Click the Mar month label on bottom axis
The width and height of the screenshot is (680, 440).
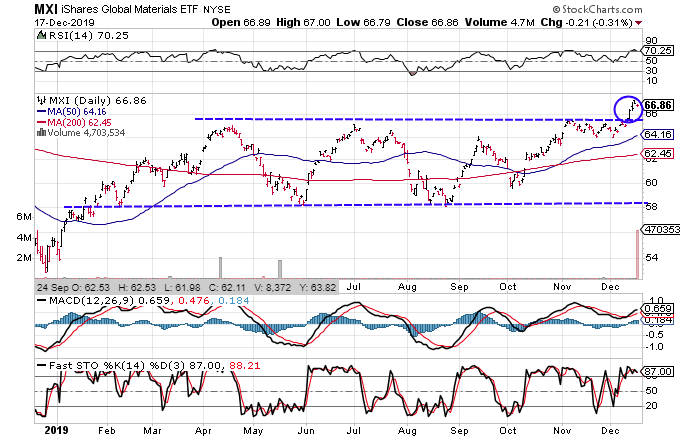[x=153, y=430]
